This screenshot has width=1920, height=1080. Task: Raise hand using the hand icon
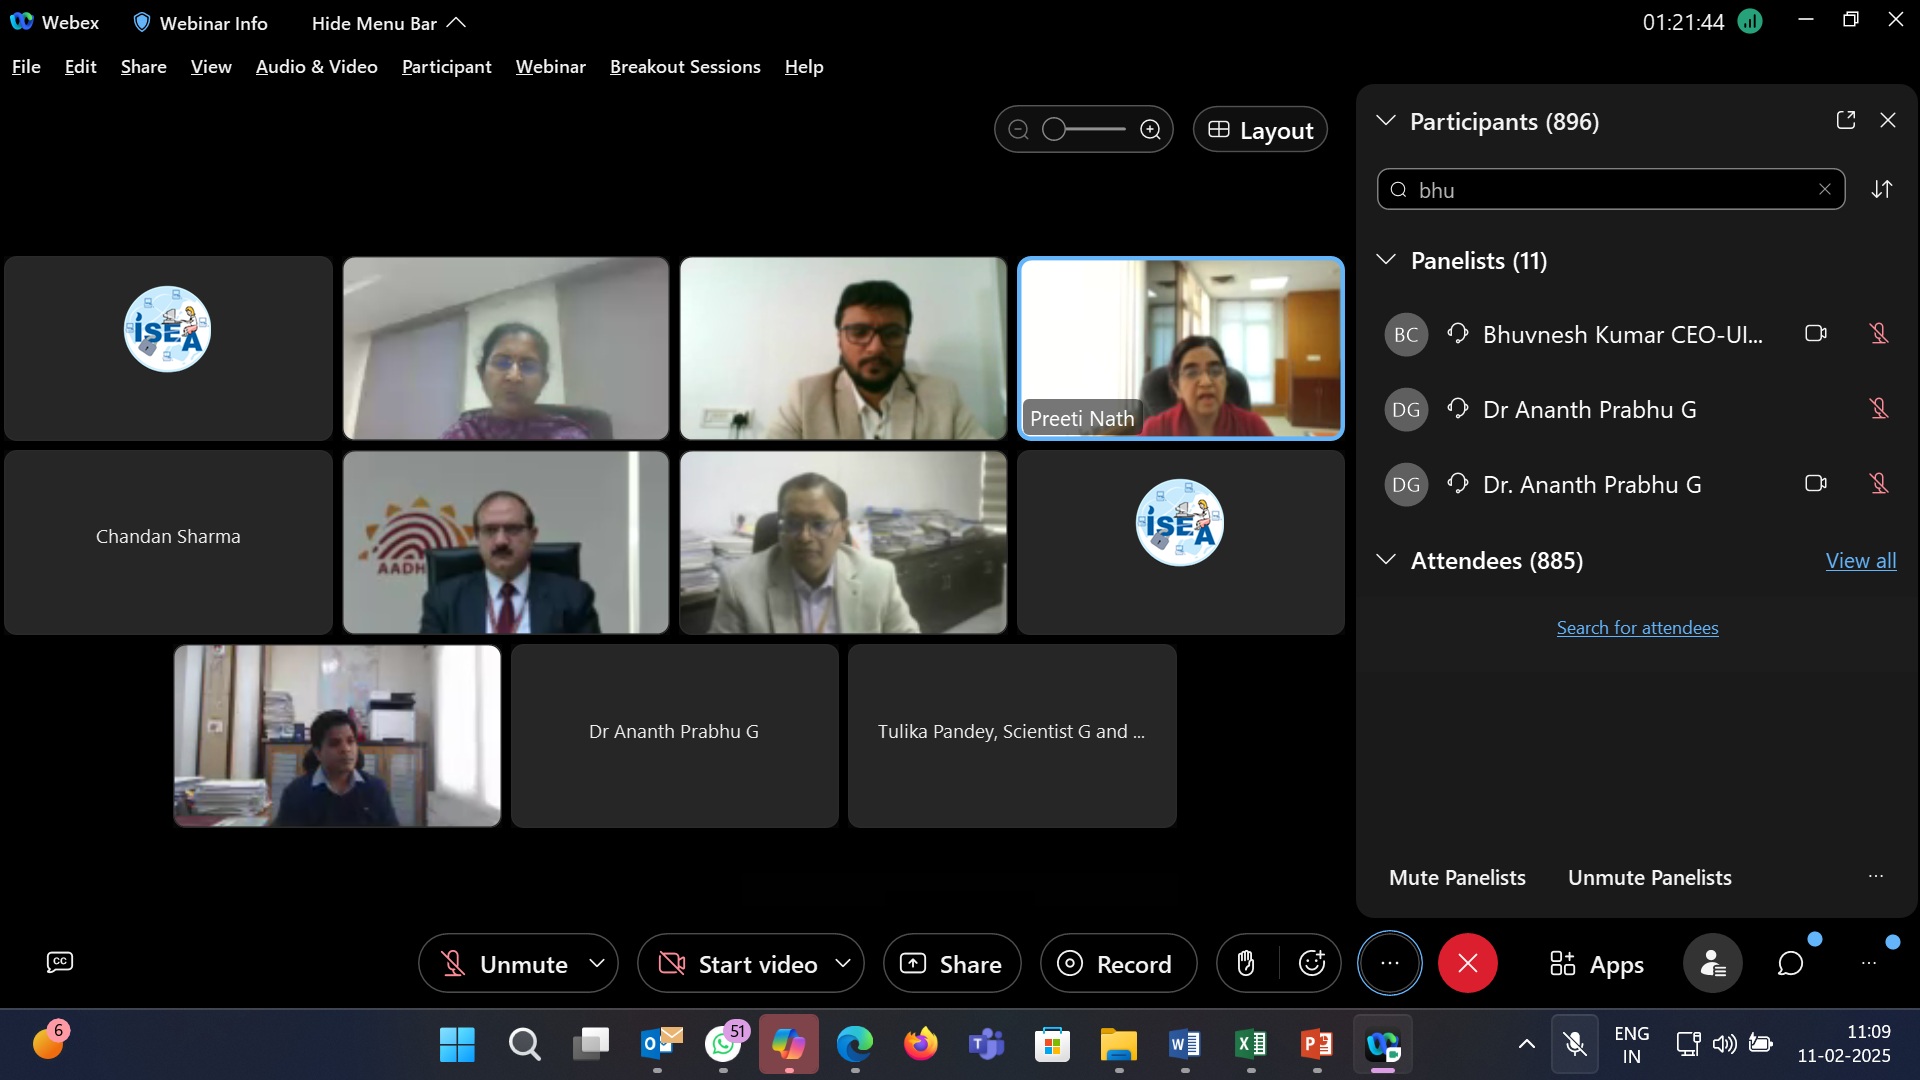(1245, 964)
